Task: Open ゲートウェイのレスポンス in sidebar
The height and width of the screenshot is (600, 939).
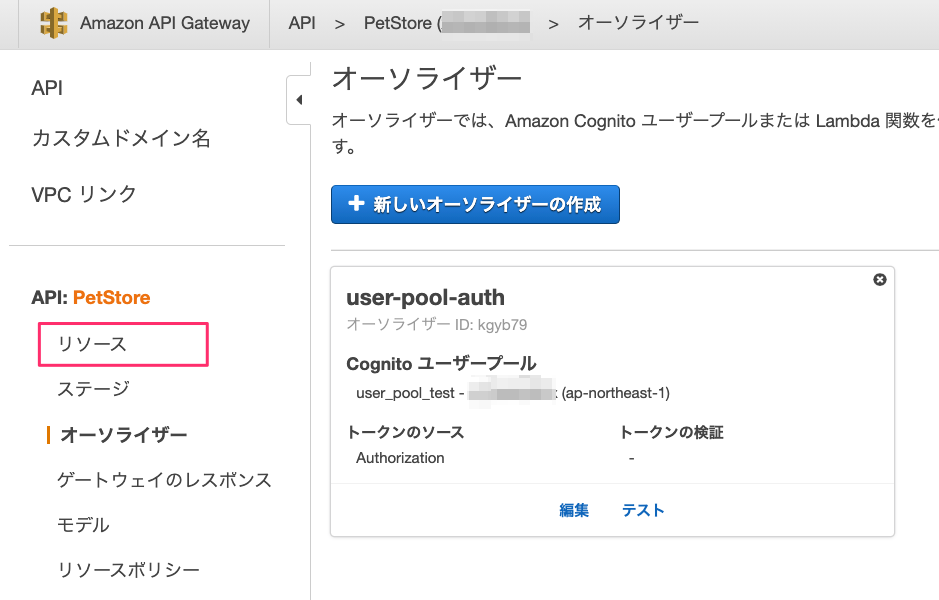Action: tap(164, 480)
